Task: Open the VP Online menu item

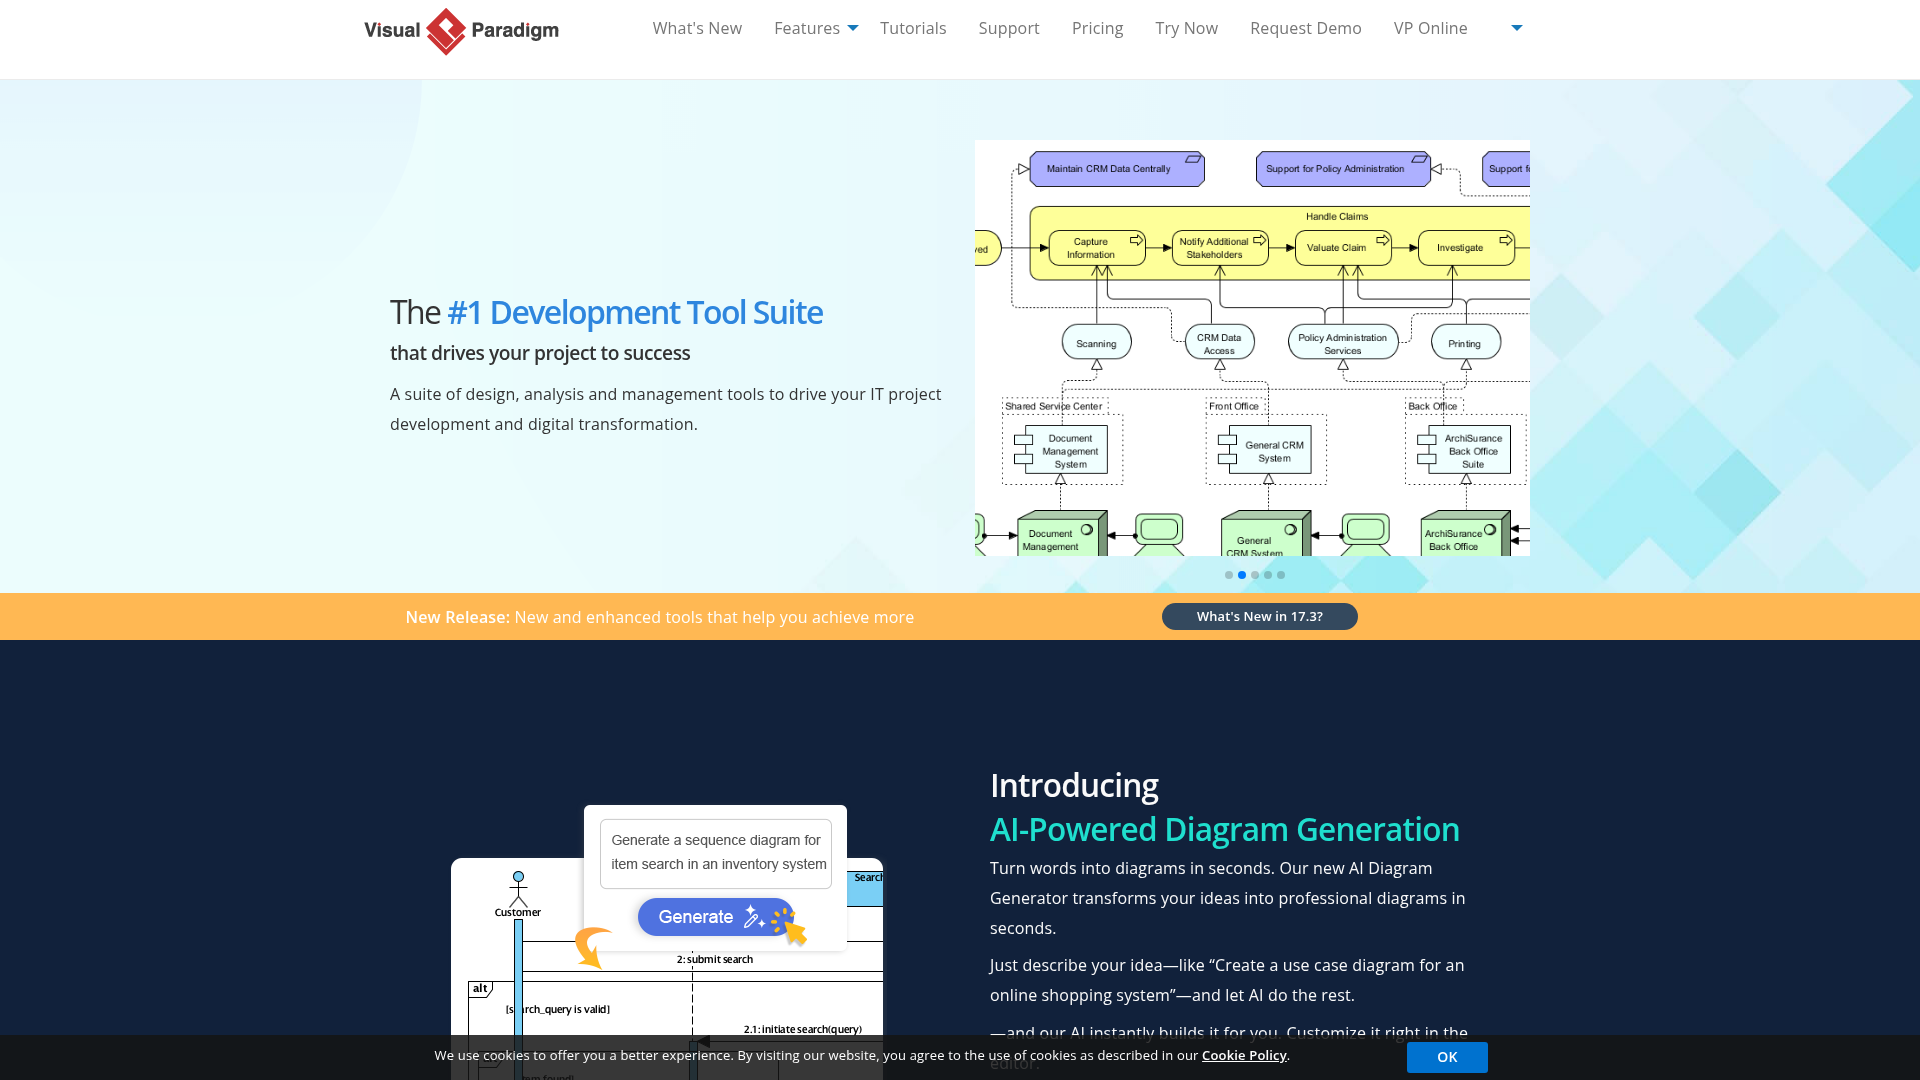Action: (1430, 28)
